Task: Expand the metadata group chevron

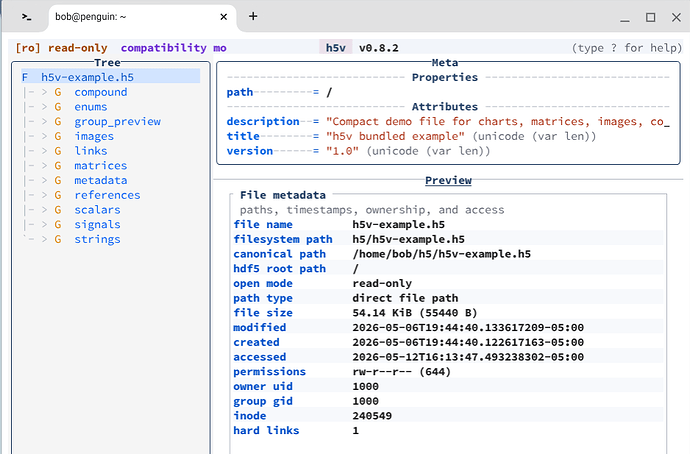Action: (x=44, y=180)
